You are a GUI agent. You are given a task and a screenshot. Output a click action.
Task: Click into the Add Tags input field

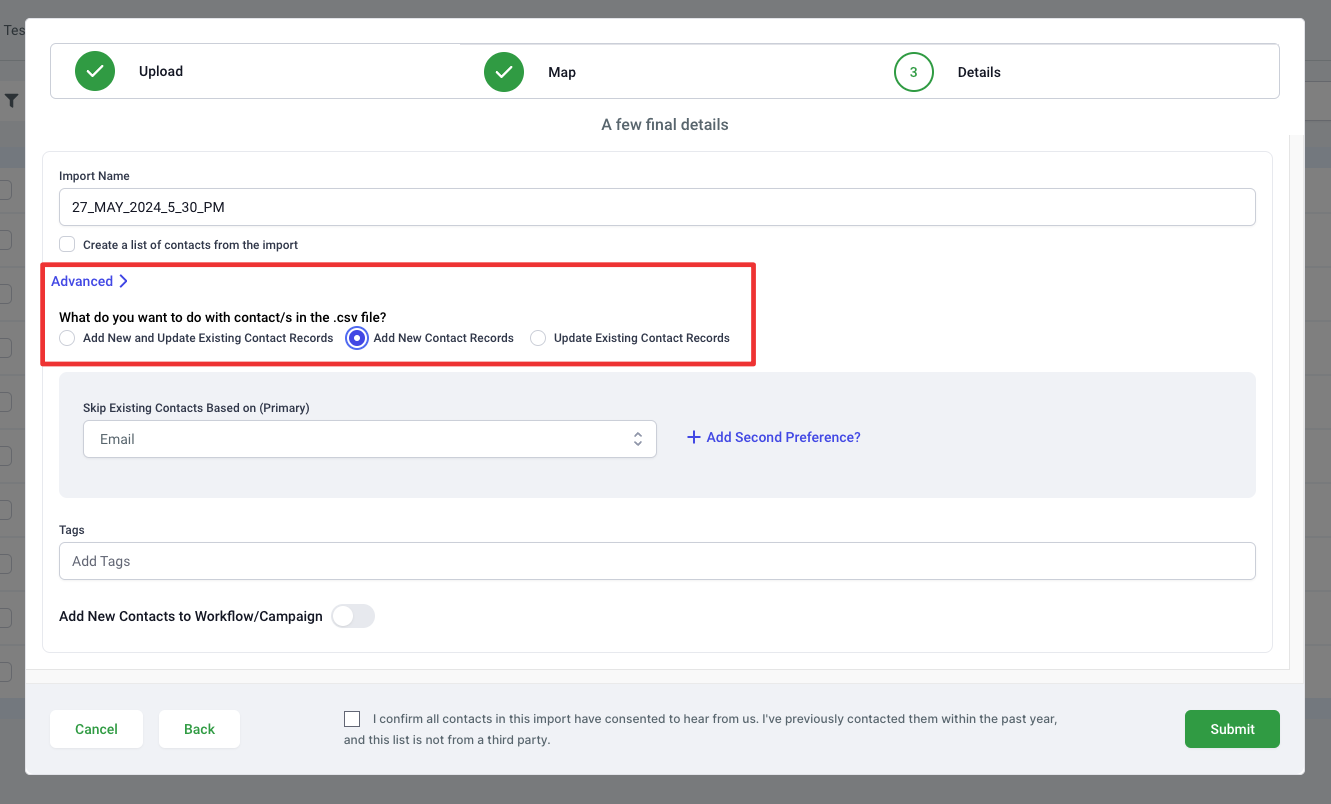pyautogui.click(x=656, y=561)
